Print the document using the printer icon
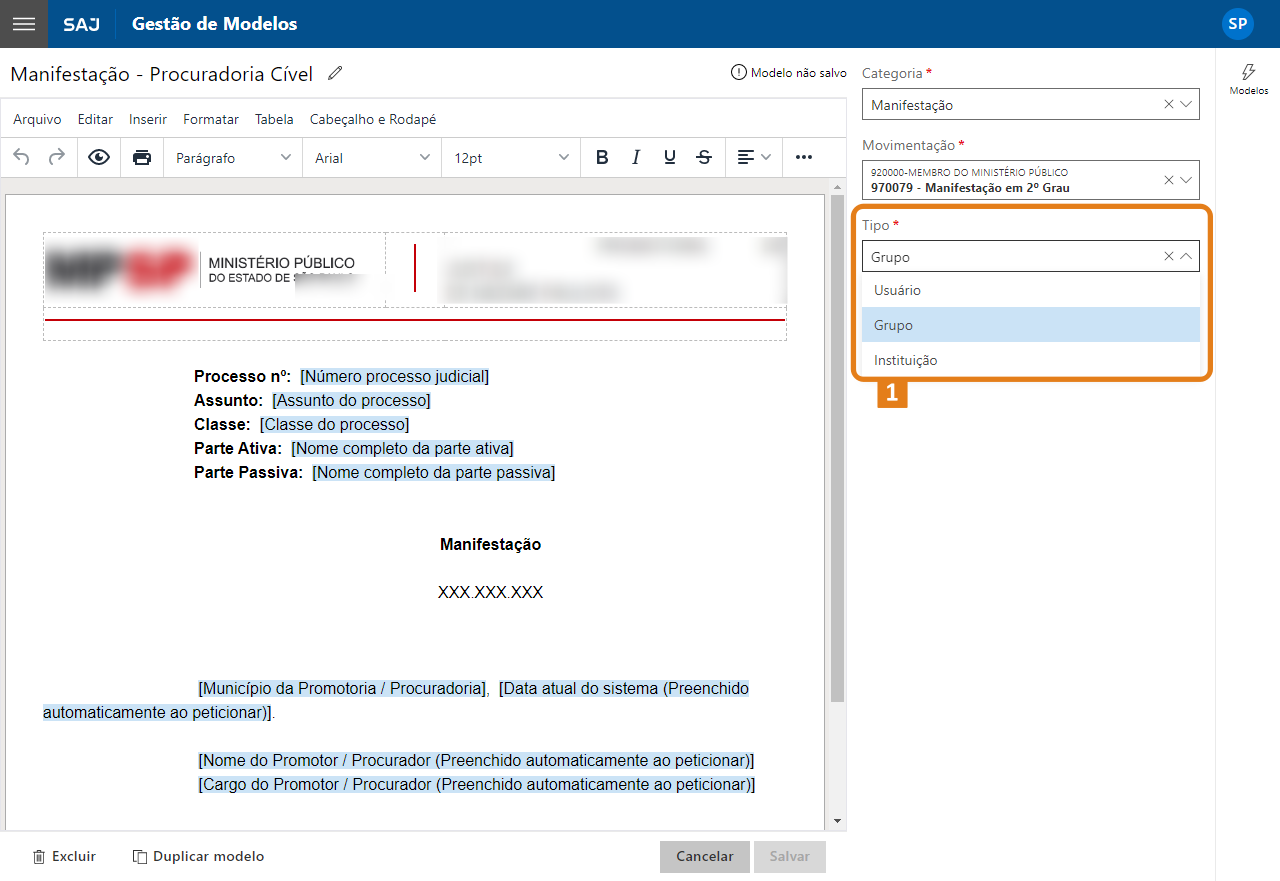 click(x=139, y=157)
